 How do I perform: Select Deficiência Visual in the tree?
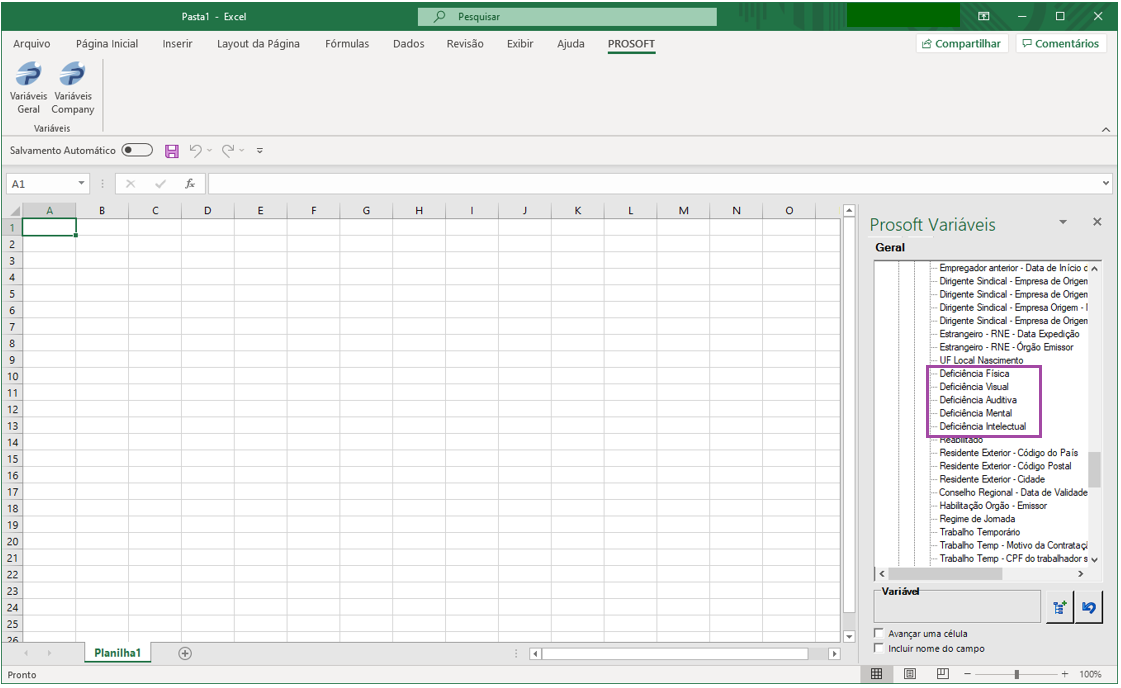pos(974,387)
